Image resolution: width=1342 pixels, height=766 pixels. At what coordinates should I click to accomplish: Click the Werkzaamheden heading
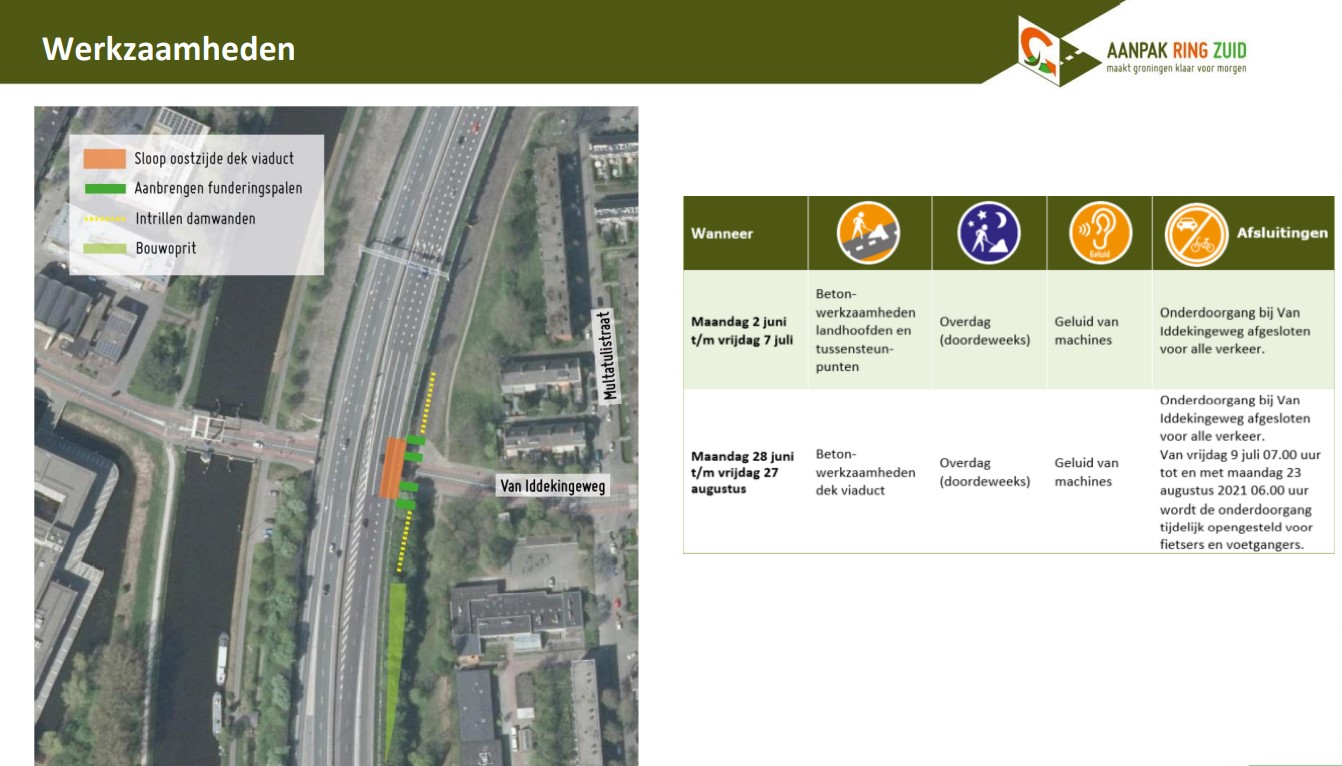pos(169,48)
